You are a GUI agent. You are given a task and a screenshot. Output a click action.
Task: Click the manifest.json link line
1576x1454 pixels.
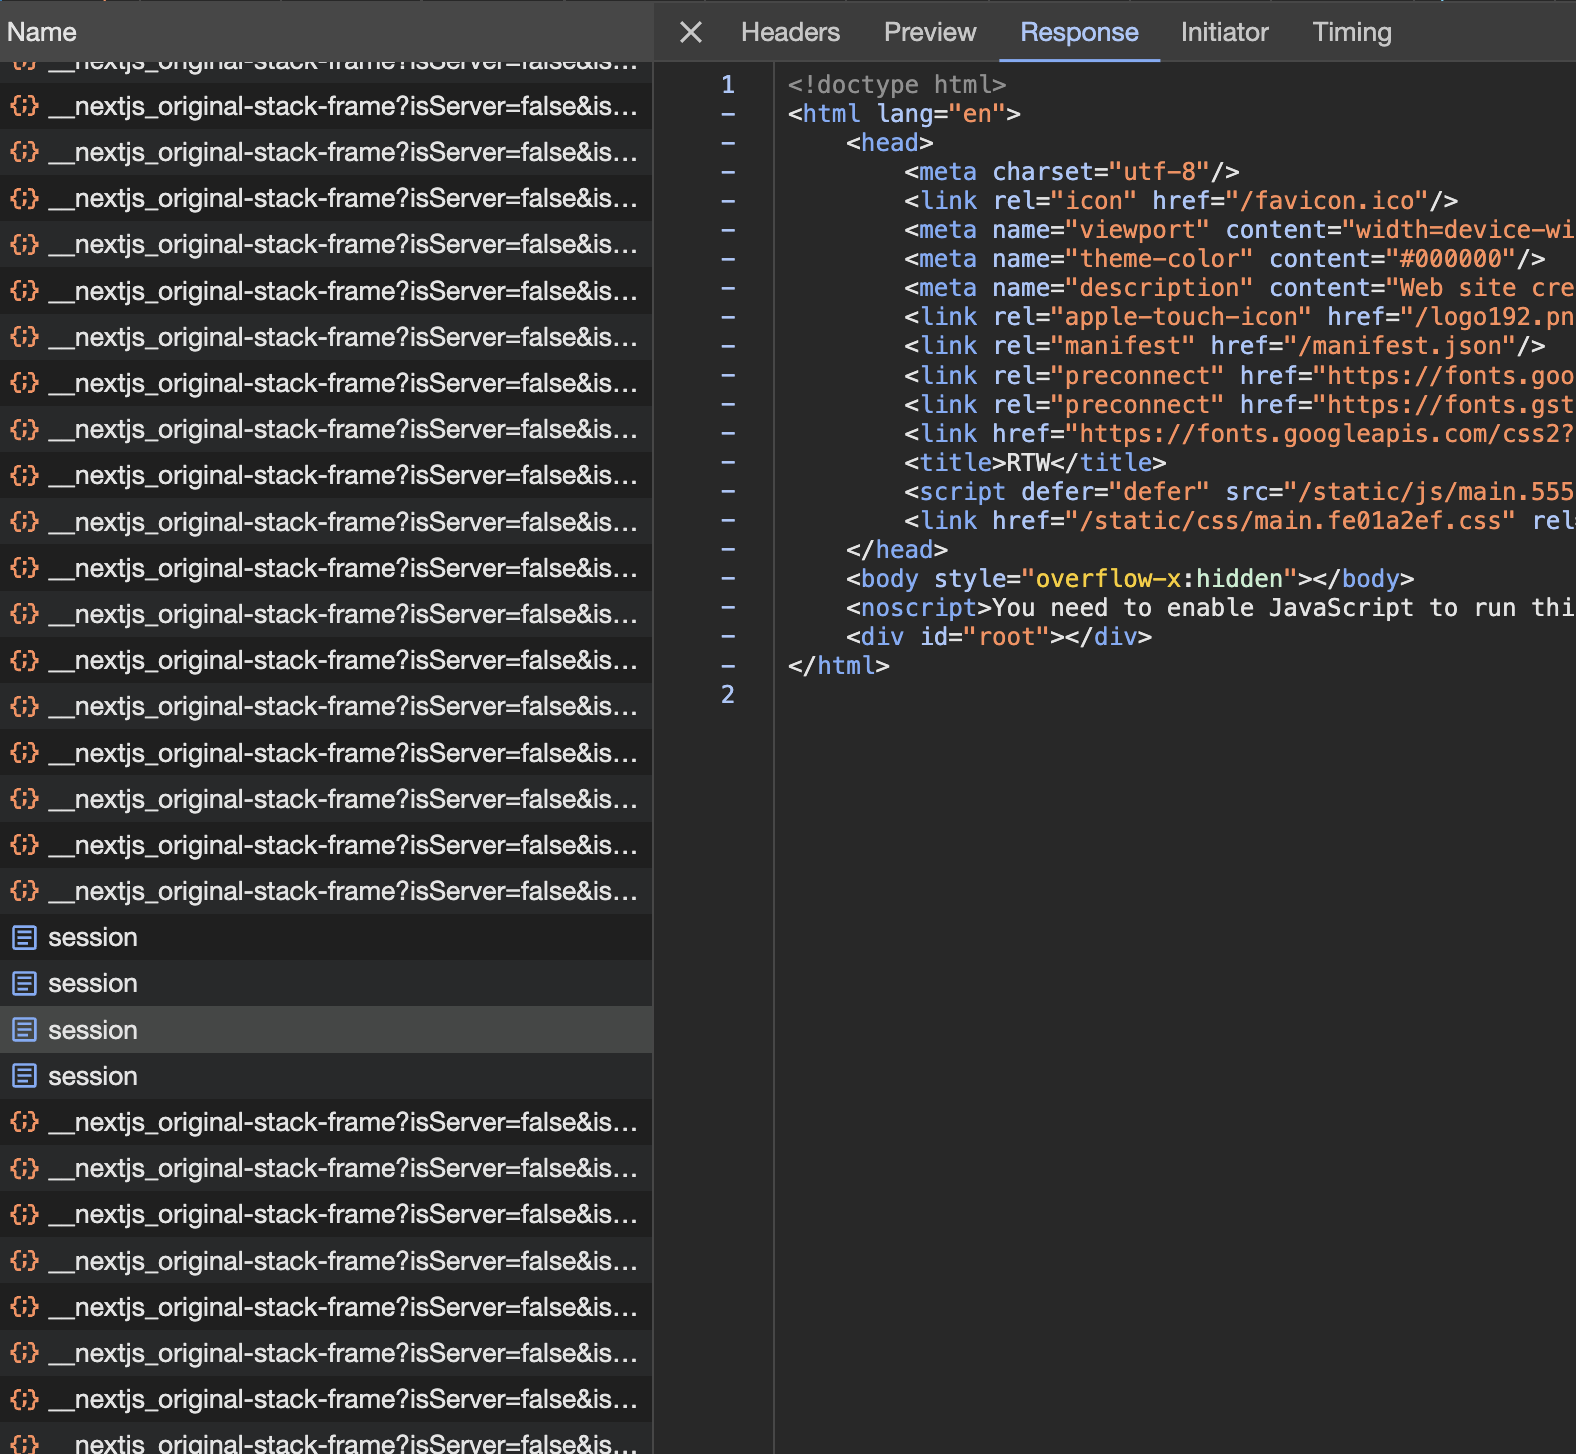click(x=1225, y=346)
